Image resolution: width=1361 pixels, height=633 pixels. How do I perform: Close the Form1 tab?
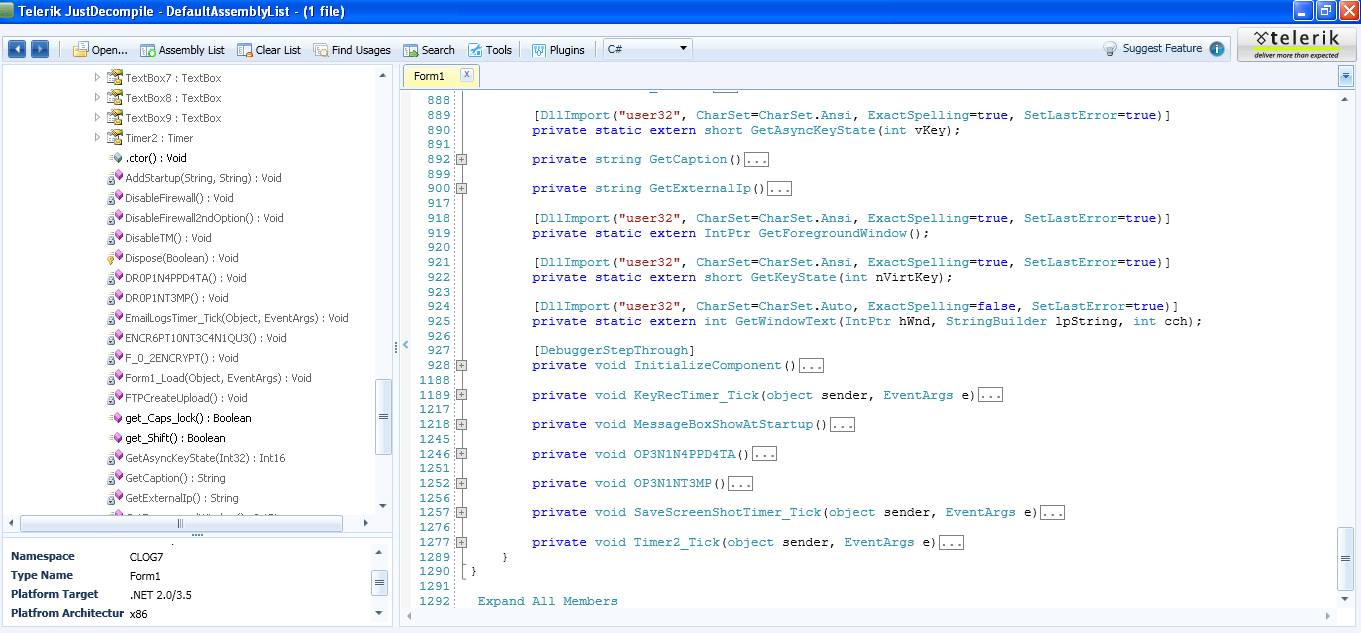click(466, 74)
